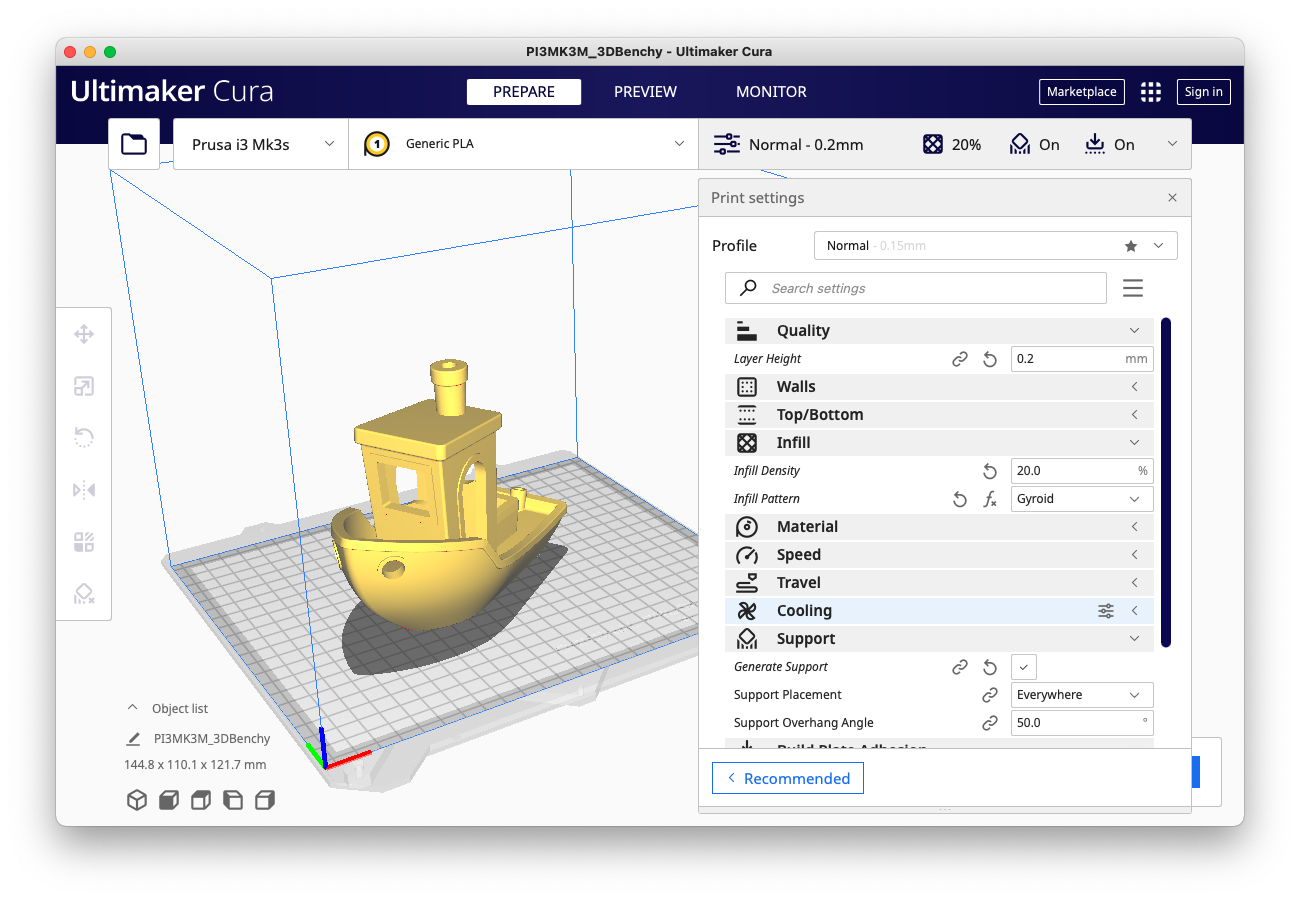Open a file using the folder icon

134,143
